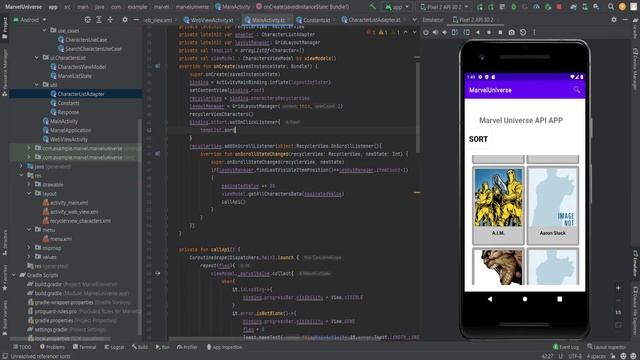Open Search Everywhere magnifier in top toolbar
Viewport: 640px width, 360px height.
point(611,7)
